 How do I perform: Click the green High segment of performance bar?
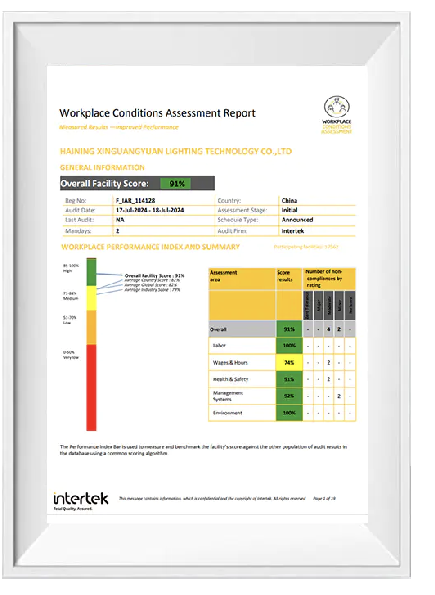91,272
